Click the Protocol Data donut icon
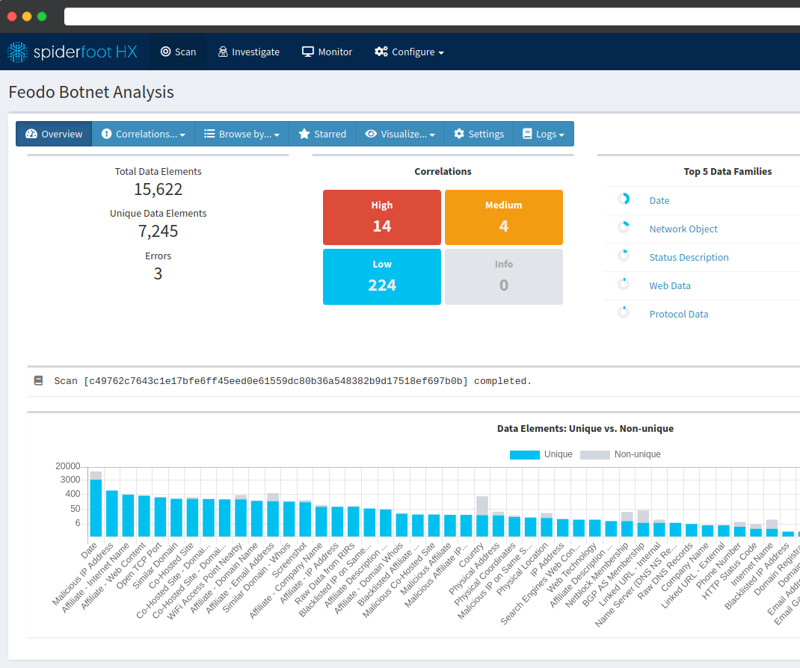The width and height of the screenshot is (800, 668). click(623, 312)
